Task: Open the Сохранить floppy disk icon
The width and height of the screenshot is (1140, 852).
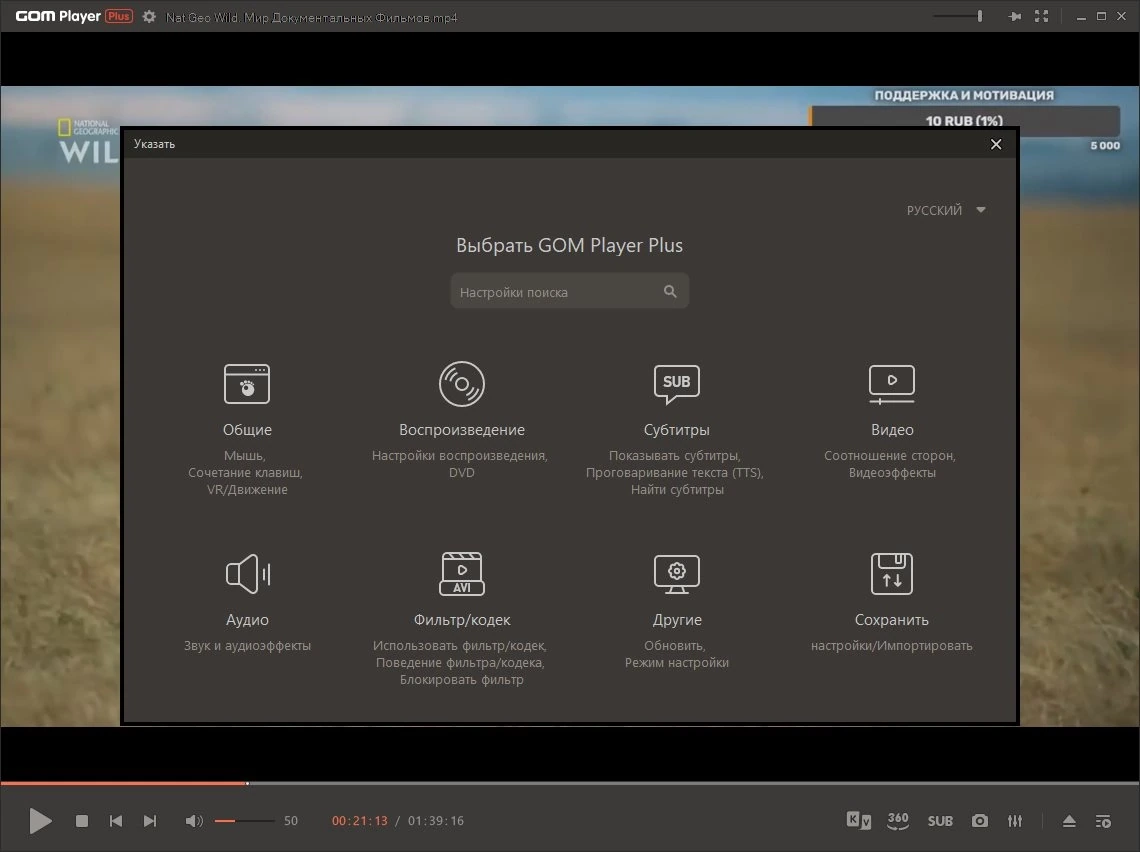Action: 892,574
